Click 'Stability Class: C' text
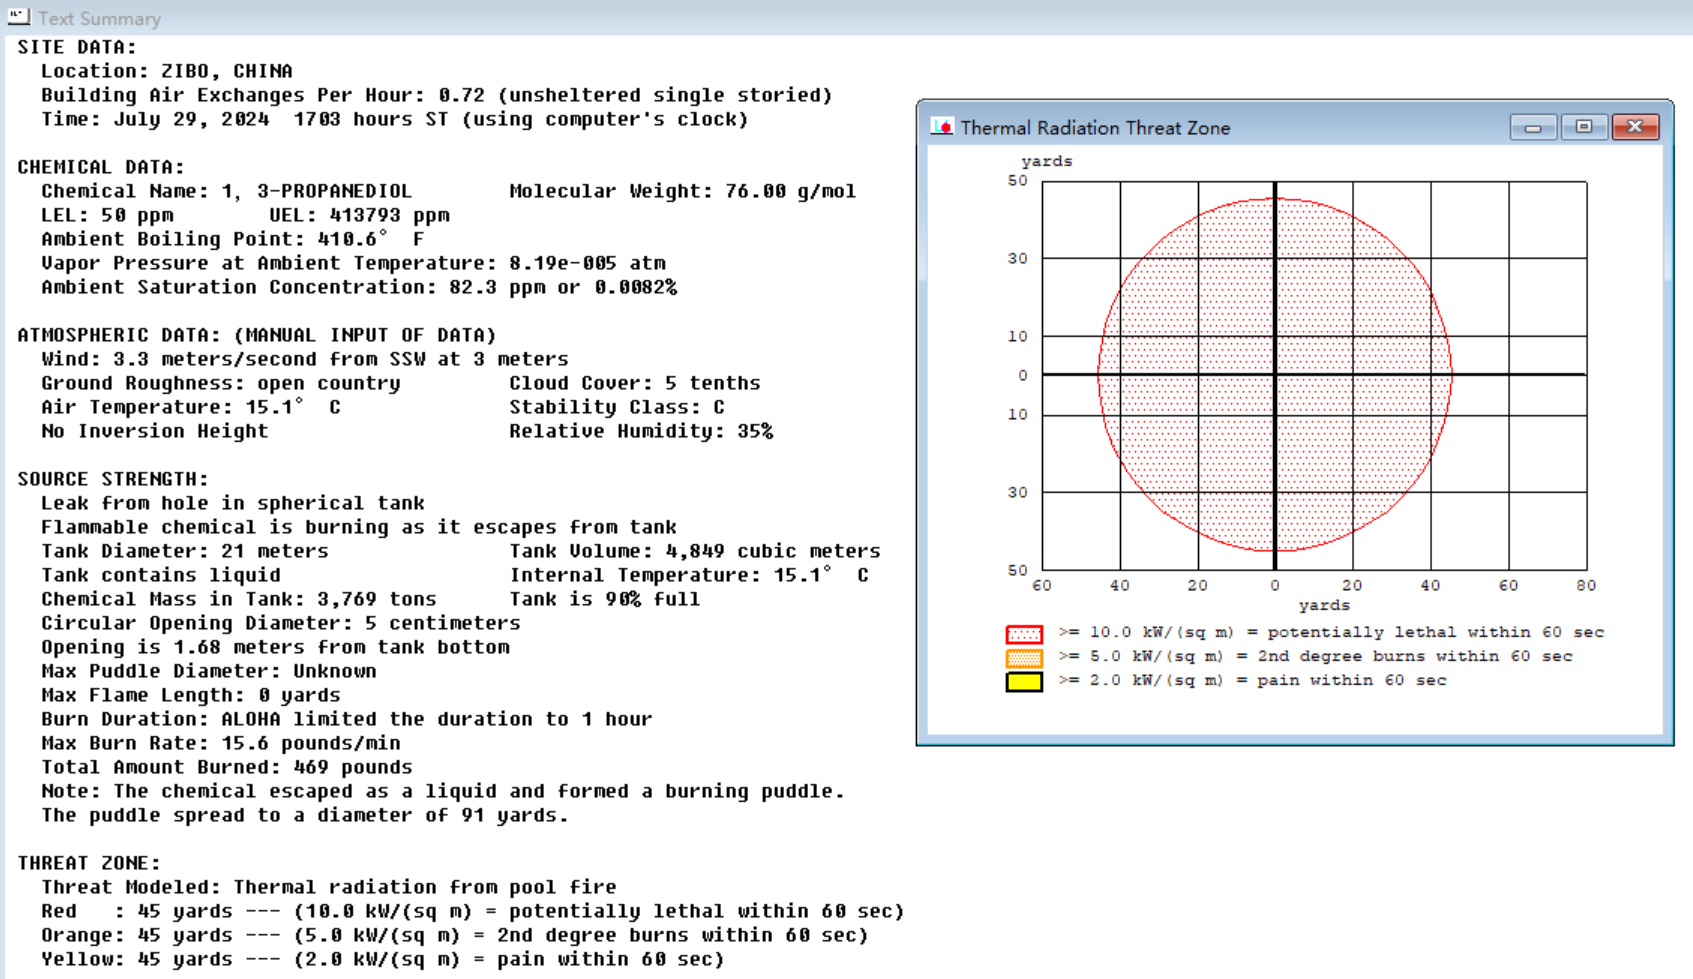Viewport: 1693px width, 979px height. coord(617,407)
